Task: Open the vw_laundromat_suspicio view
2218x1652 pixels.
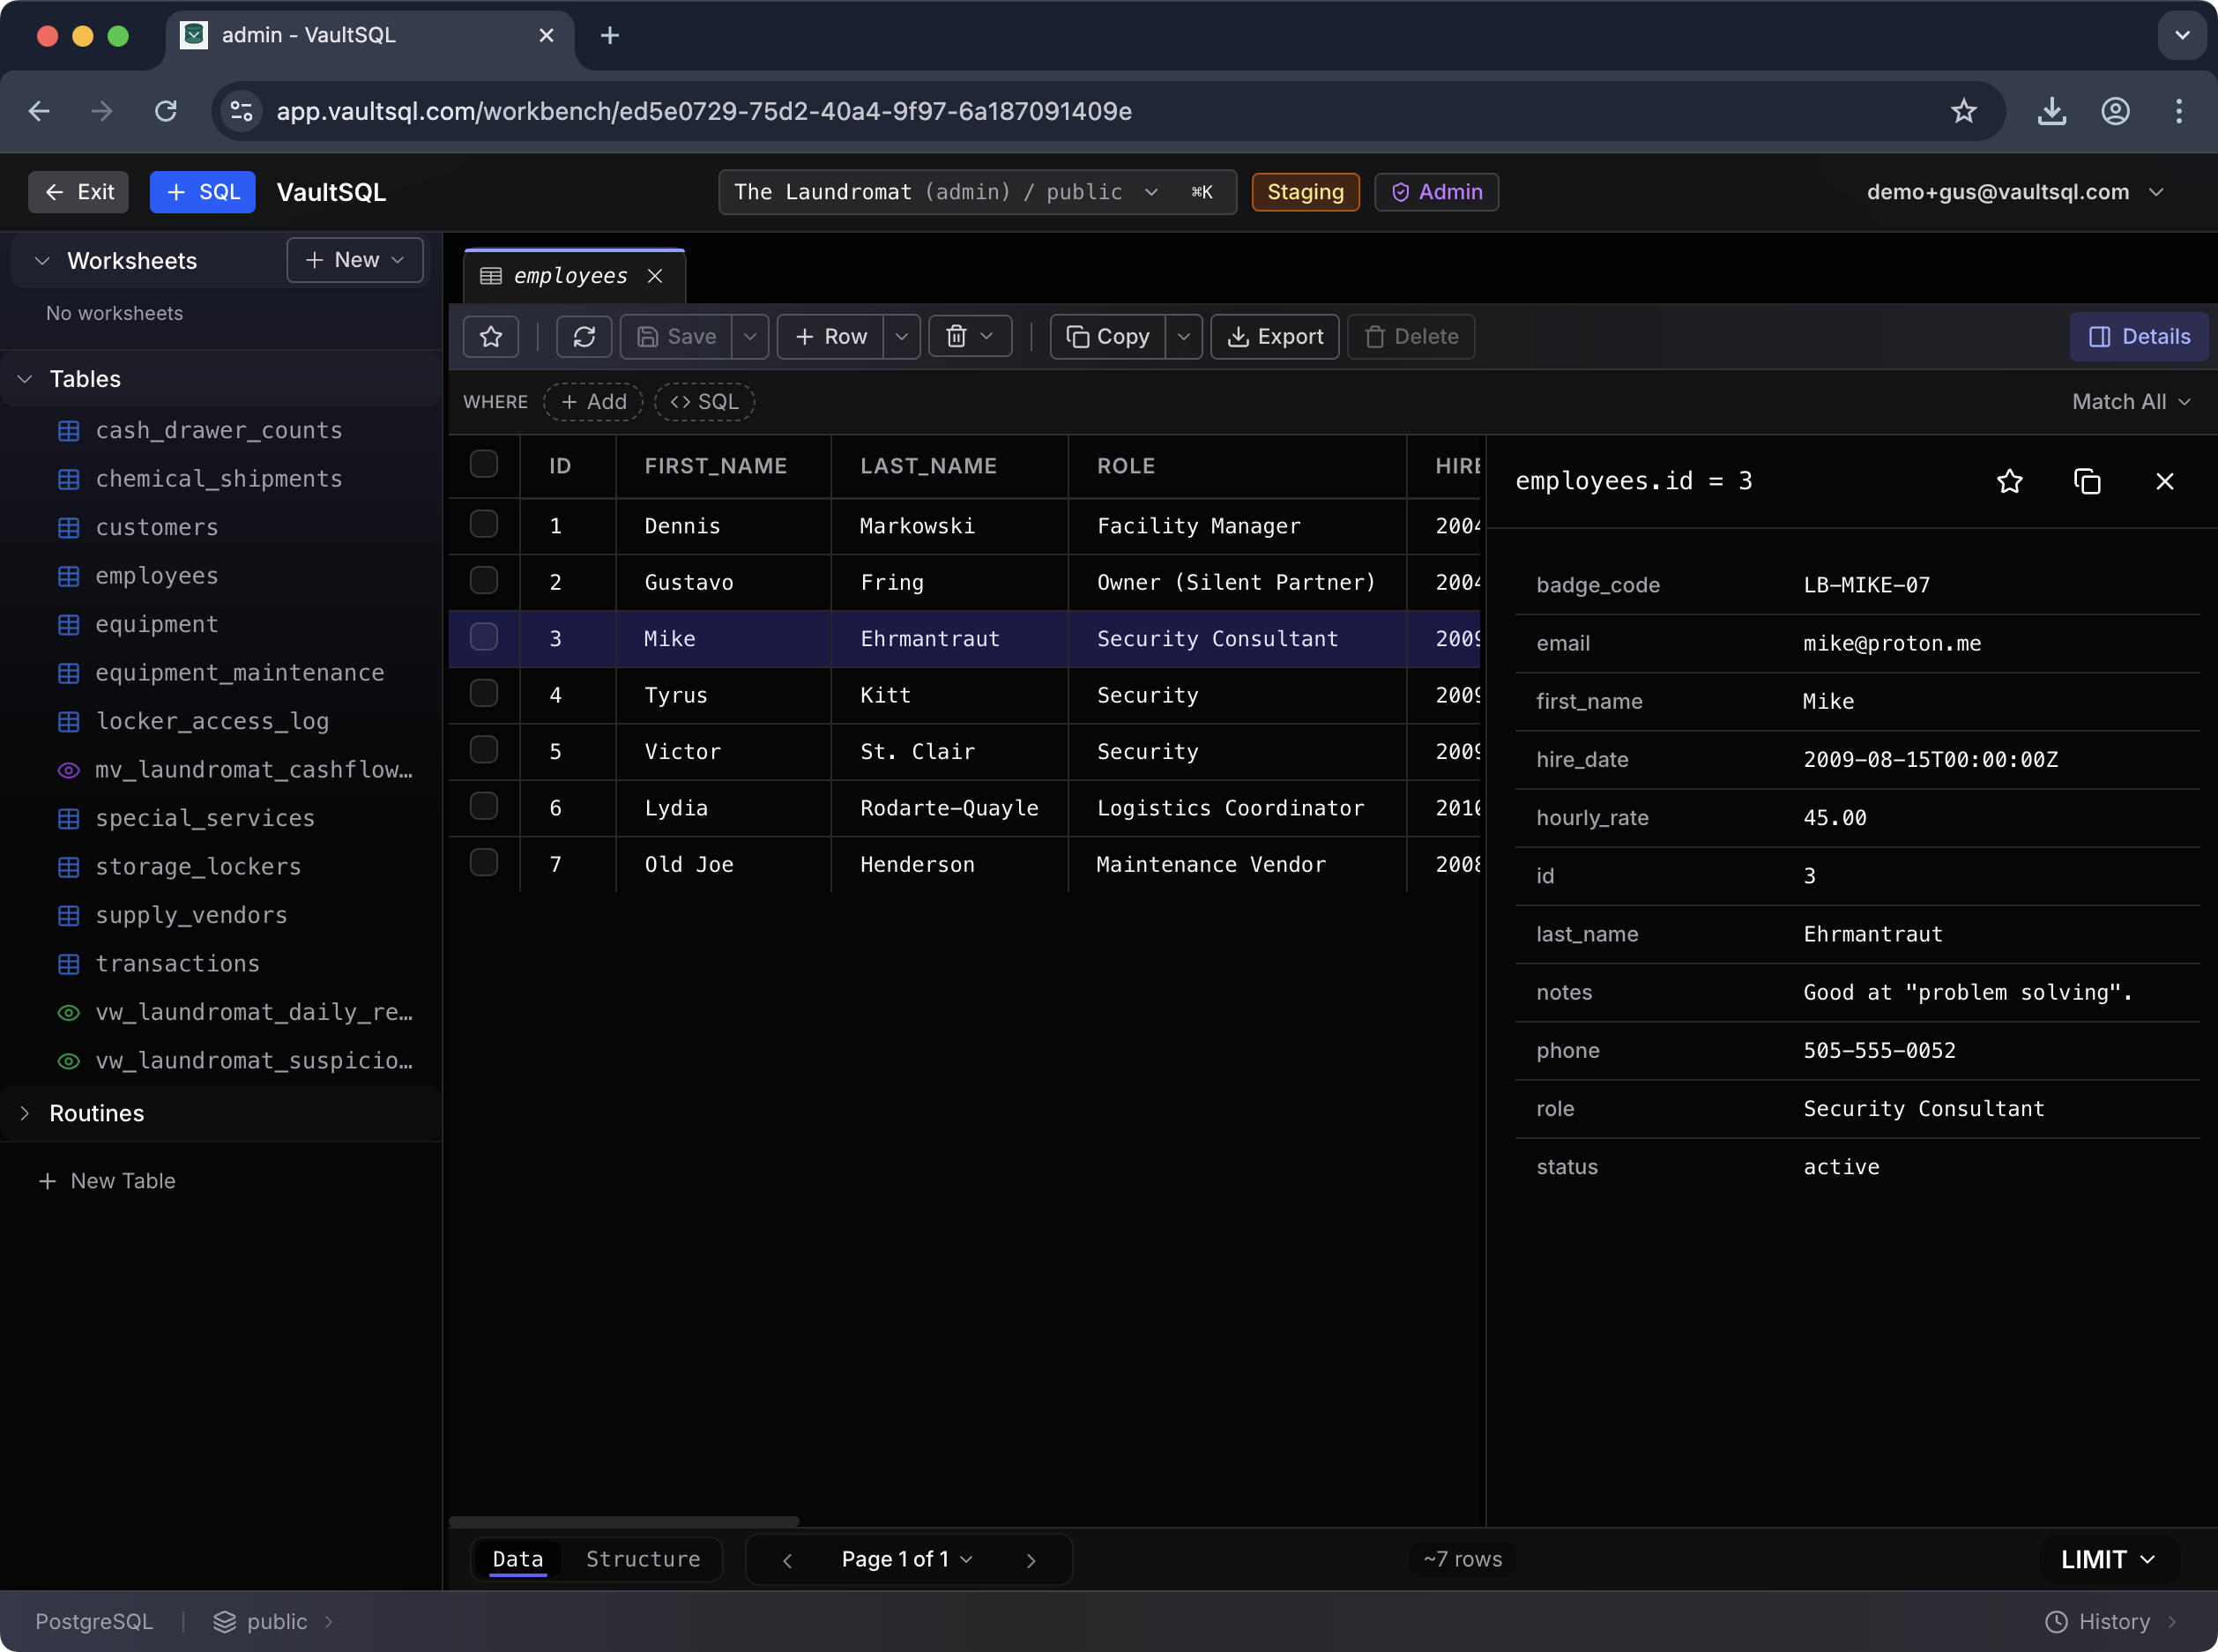Action: [235, 1061]
